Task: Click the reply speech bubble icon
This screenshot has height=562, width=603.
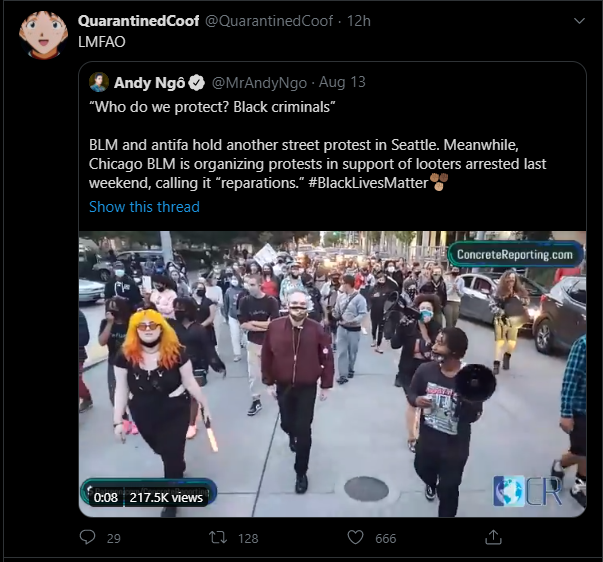Action: click(x=87, y=537)
